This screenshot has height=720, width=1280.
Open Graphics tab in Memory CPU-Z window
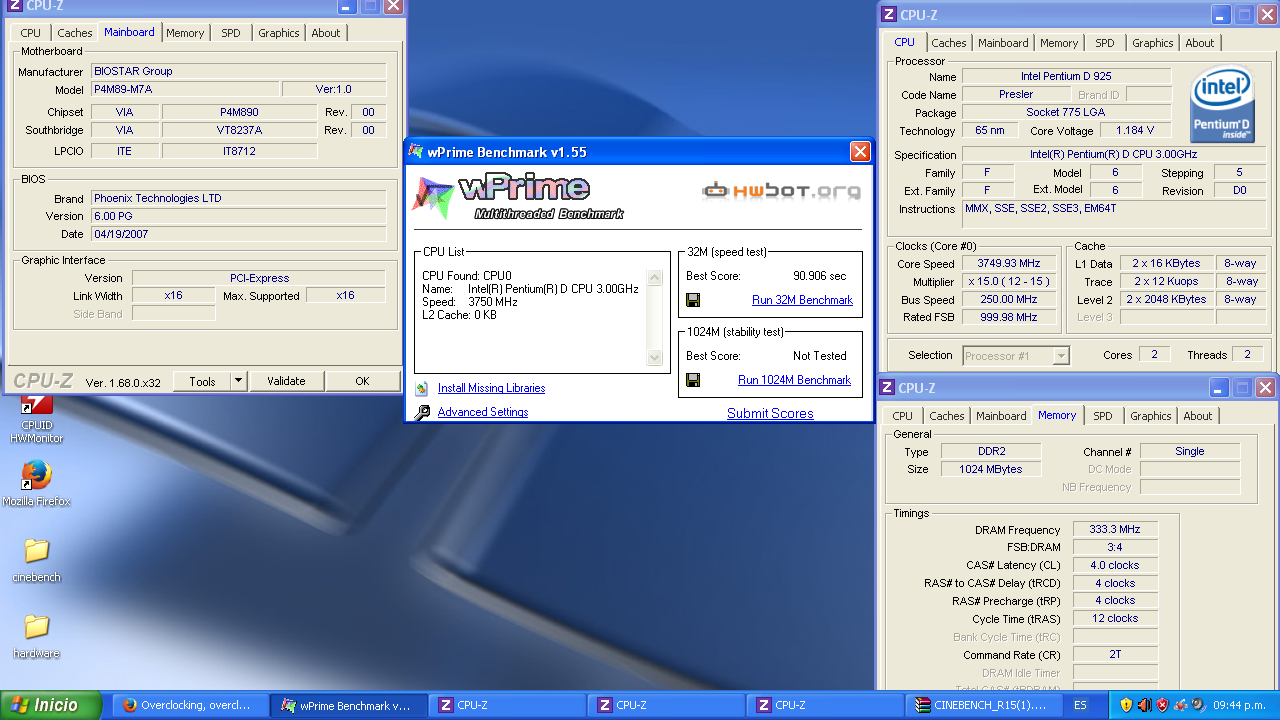click(1151, 416)
